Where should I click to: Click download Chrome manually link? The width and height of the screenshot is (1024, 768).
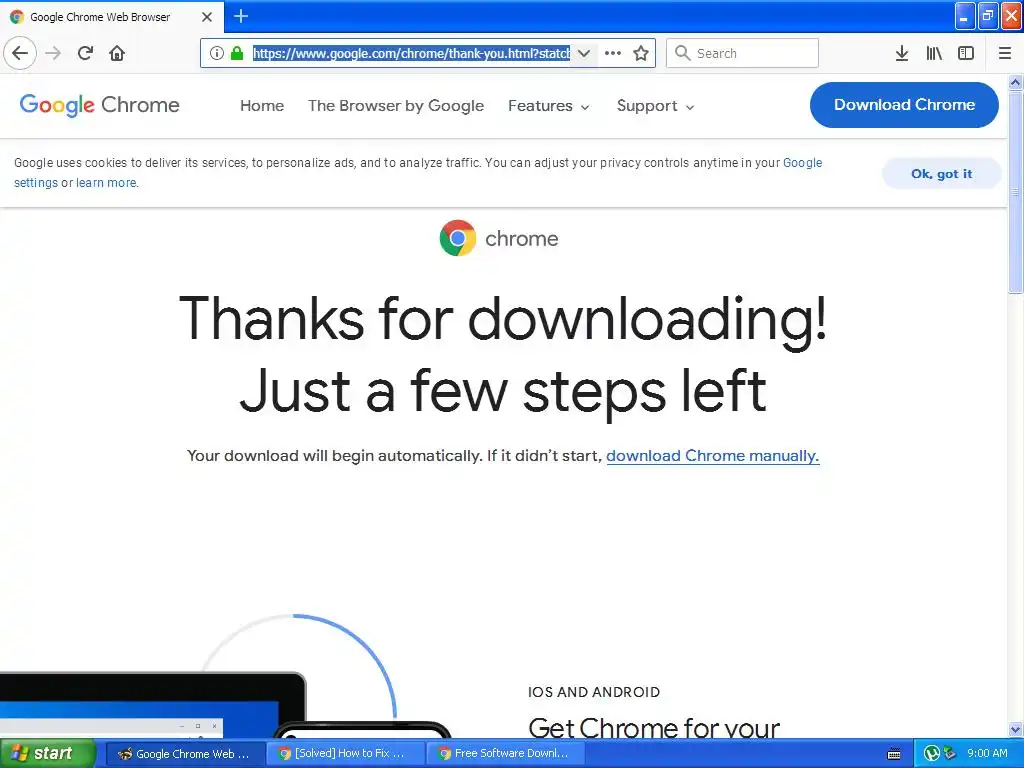[712, 456]
